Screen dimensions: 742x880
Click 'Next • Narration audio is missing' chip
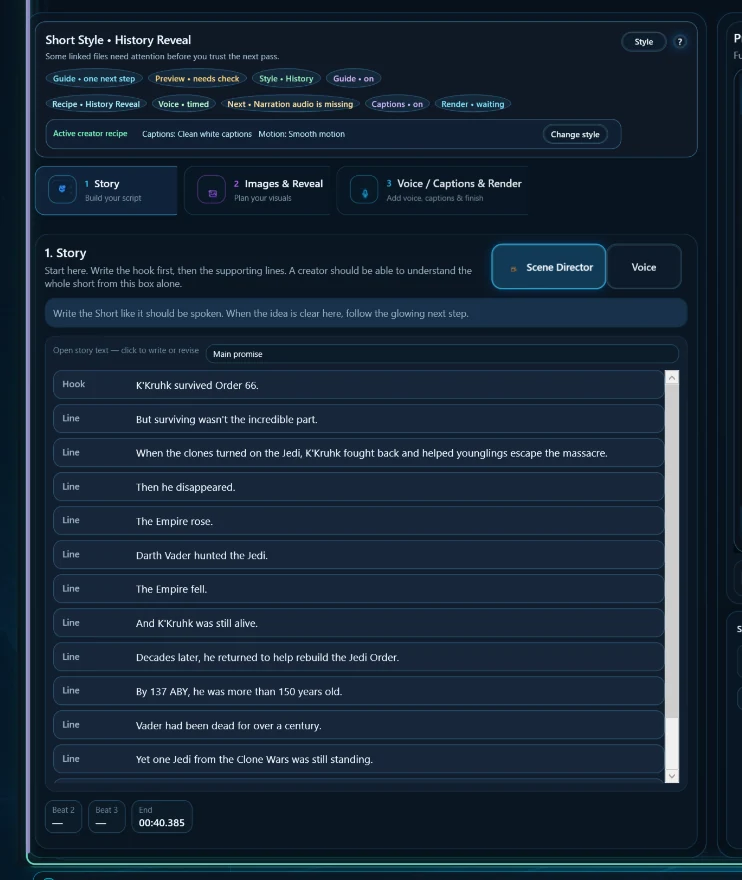(x=290, y=104)
